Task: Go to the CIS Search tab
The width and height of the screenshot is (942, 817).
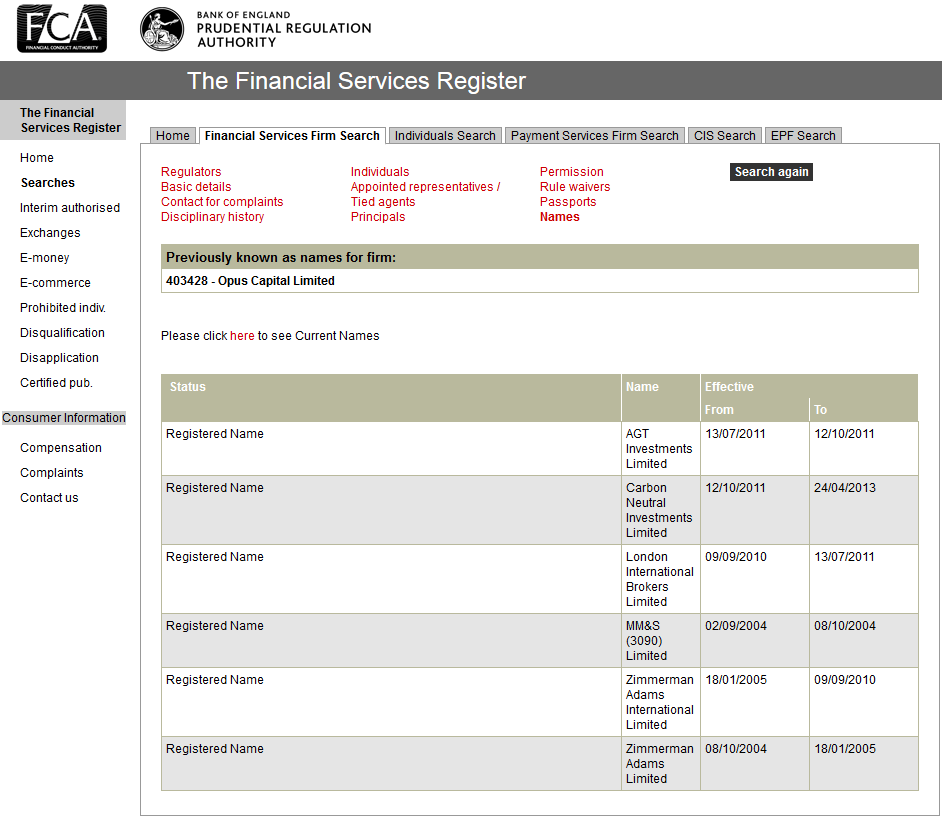Action: pyautogui.click(x=725, y=136)
